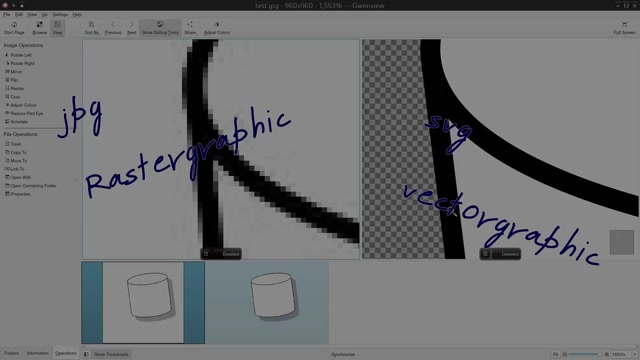Click the Fit zoom button
This screenshot has height=360, width=640.
click(x=555, y=354)
